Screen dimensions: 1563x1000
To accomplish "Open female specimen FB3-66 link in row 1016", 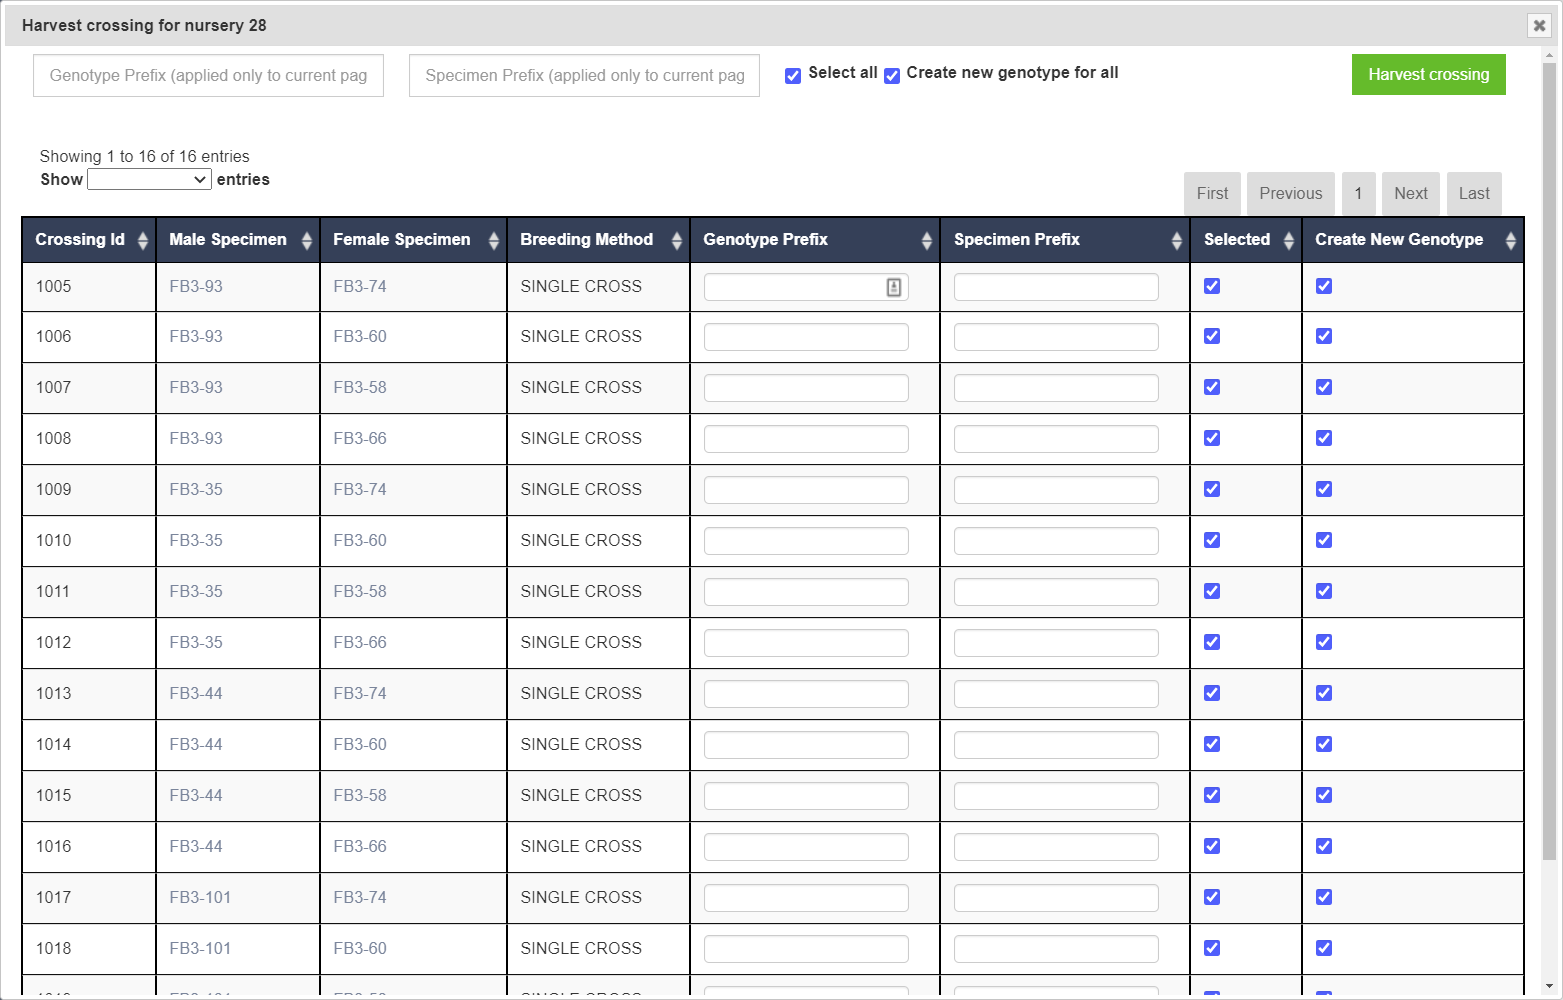I will [x=360, y=846].
